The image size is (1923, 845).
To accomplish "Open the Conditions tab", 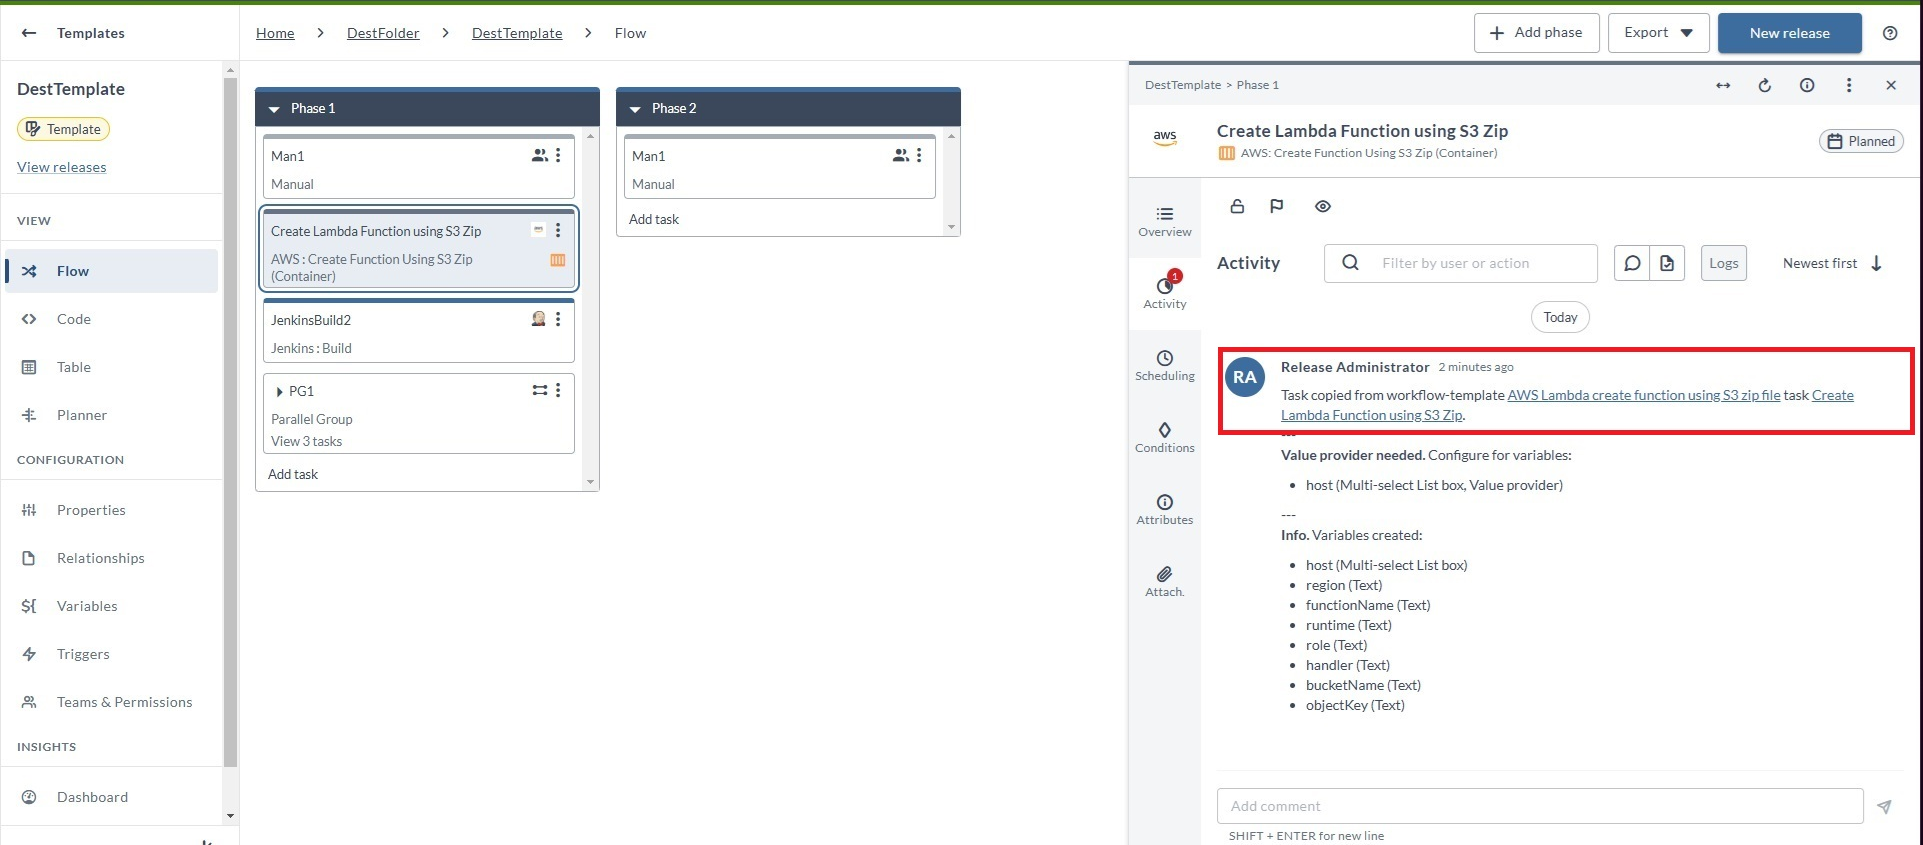I will (1165, 437).
